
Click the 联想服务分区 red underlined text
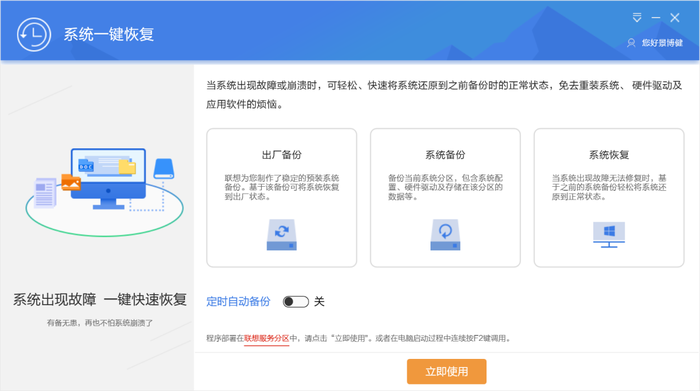[267, 338]
